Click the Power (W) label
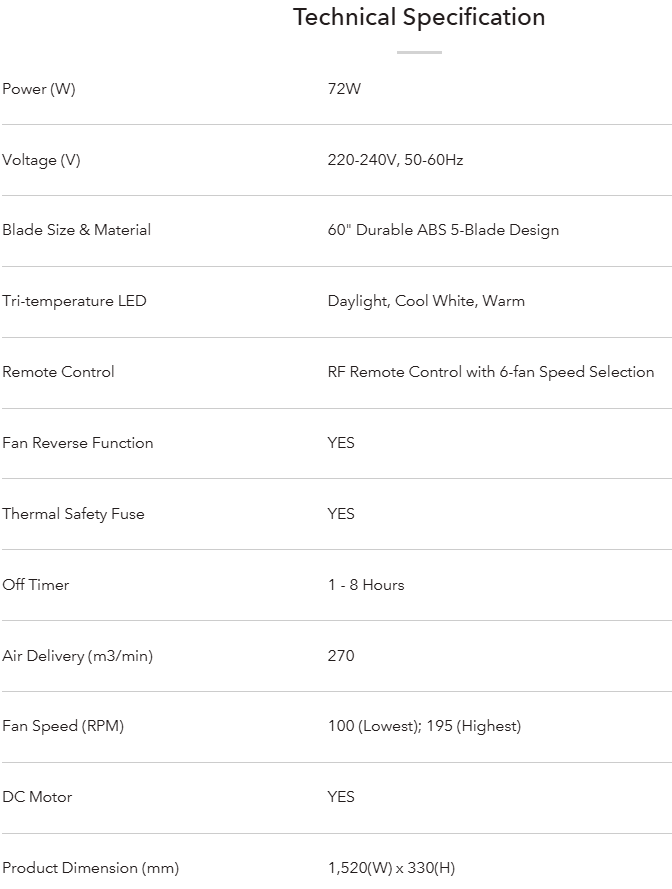The width and height of the screenshot is (672, 889). [x=39, y=89]
